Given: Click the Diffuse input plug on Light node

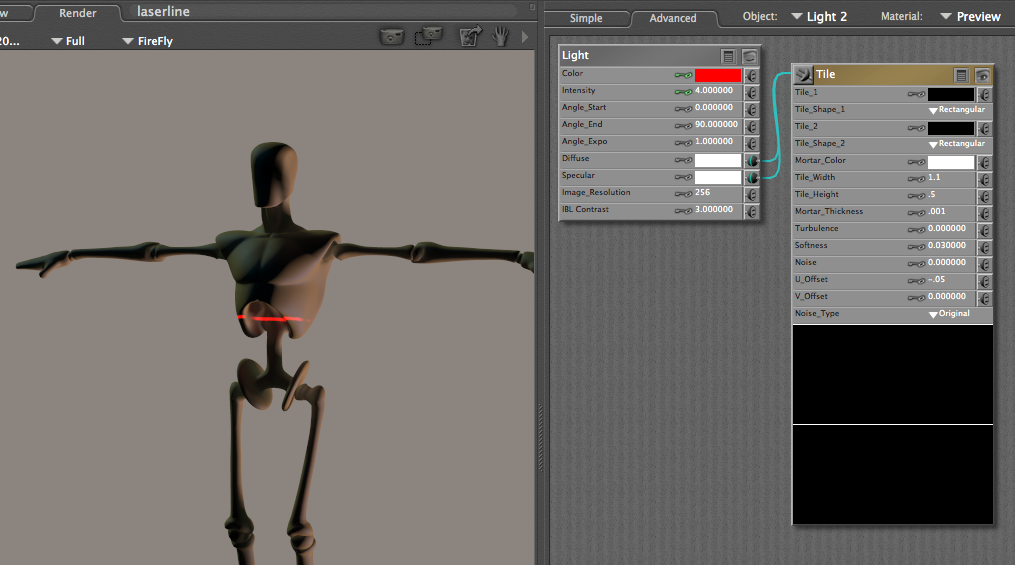Looking at the screenshot, I should pyautogui.click(x=751, y=160).
